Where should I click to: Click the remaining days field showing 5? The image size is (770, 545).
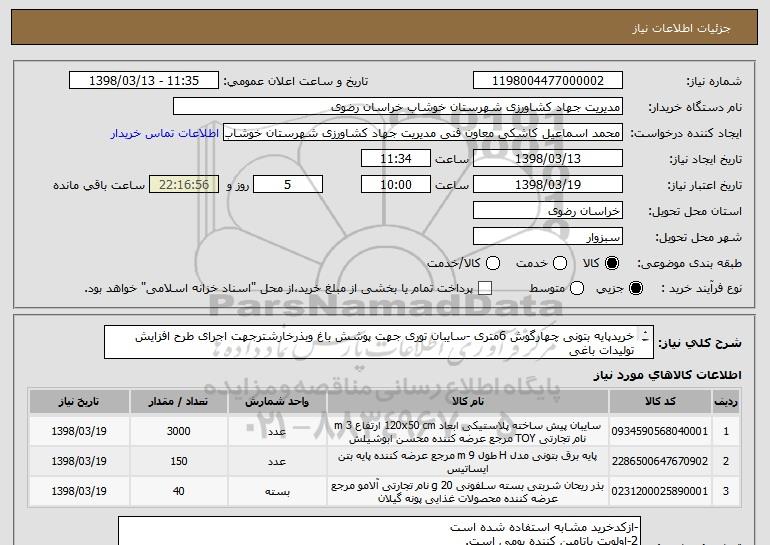click(288, 185)
